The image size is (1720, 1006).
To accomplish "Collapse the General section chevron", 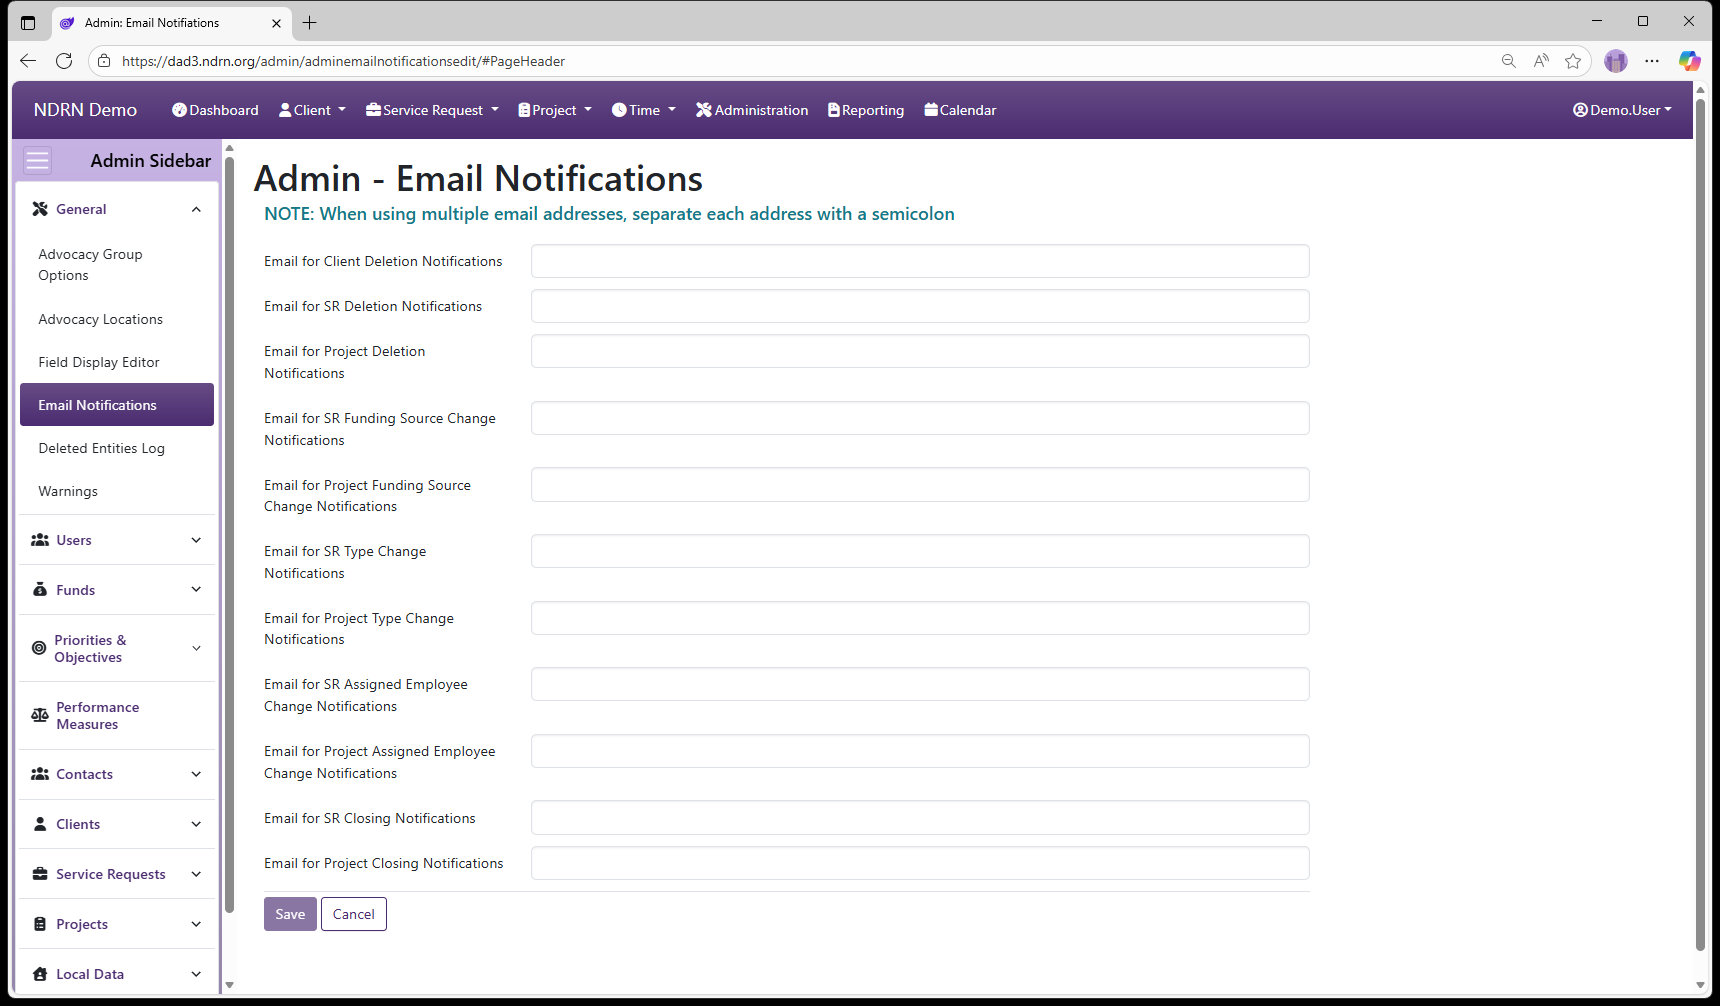I will (196, 209).
